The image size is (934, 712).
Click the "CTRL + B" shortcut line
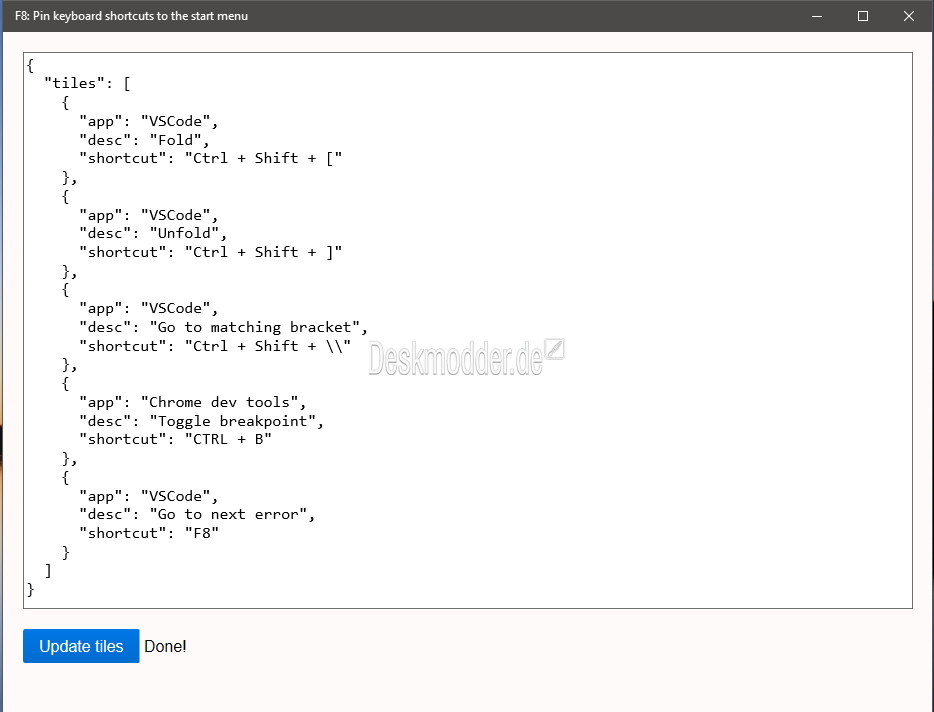coord(176,440)
